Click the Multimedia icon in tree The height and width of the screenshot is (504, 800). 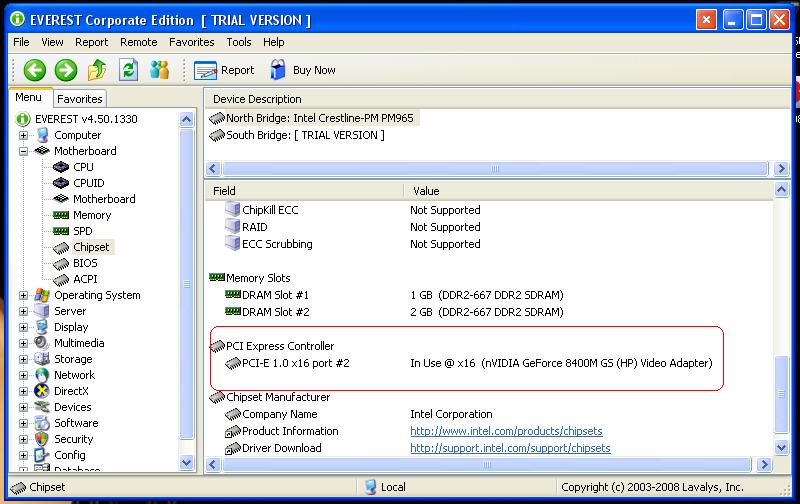[42, 343]
